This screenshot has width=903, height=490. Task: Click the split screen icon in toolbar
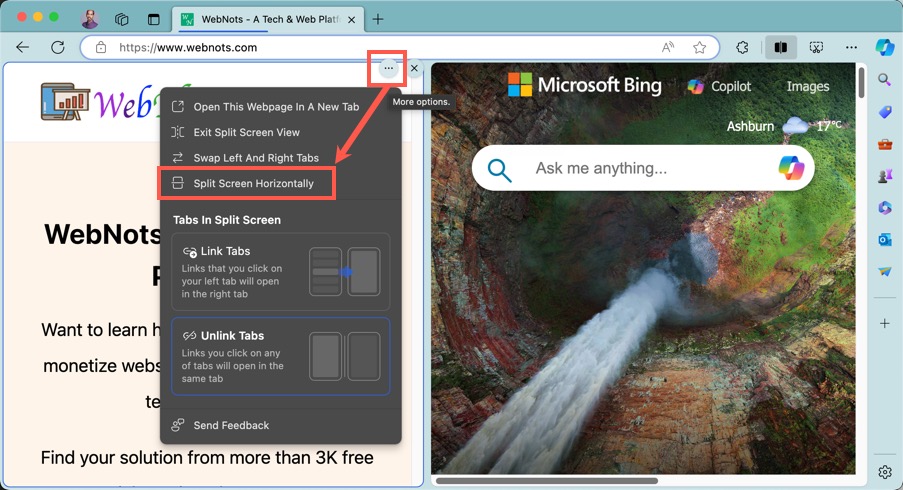pos(780,47)
